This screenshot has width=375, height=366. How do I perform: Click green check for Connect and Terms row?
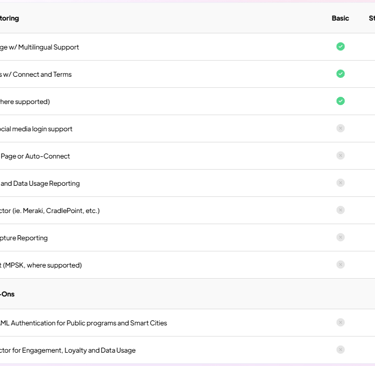point(340,74)
